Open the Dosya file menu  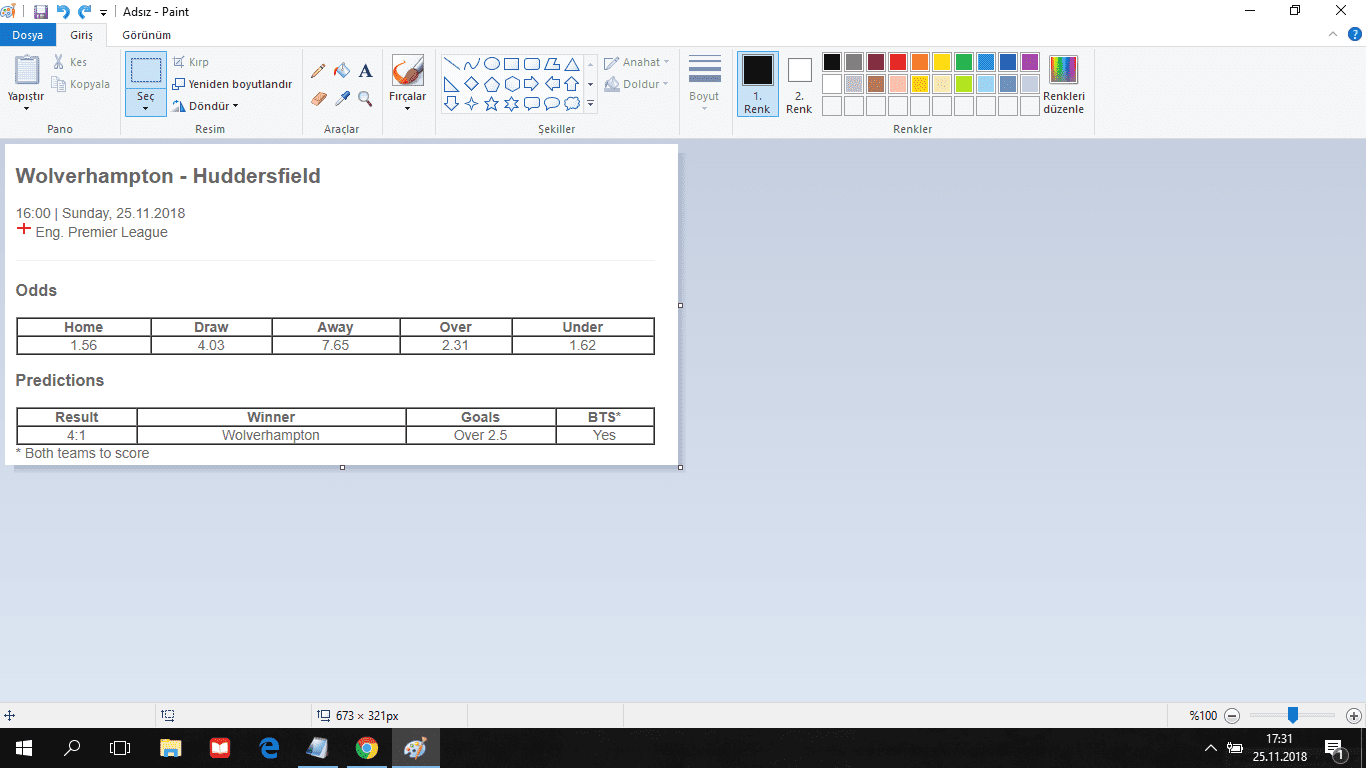27,35
